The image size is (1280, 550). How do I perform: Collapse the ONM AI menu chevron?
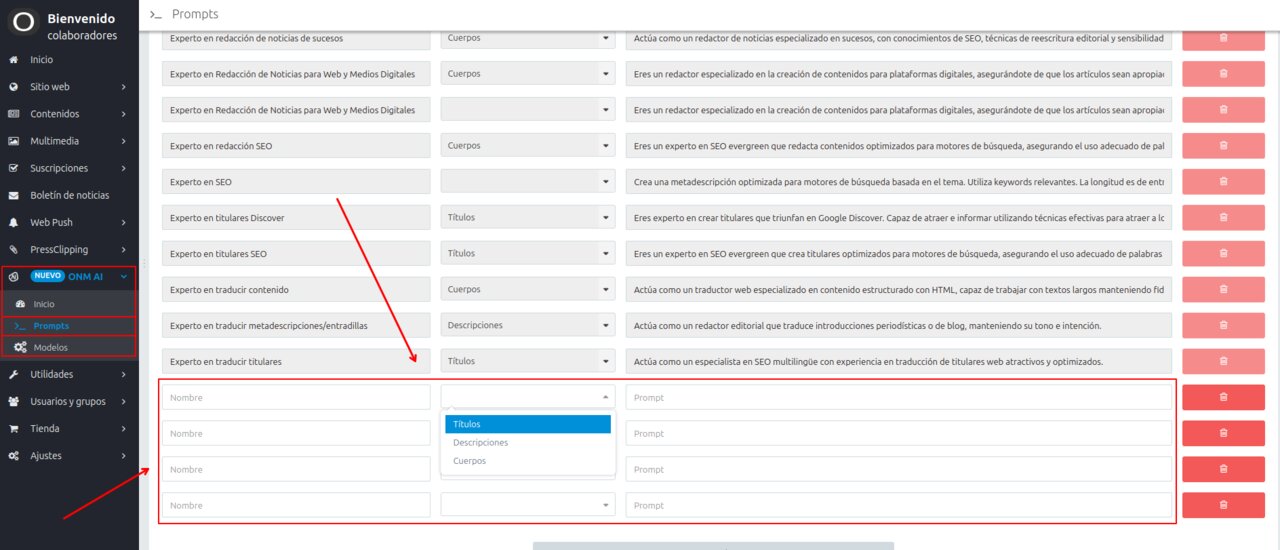point(123,277)
